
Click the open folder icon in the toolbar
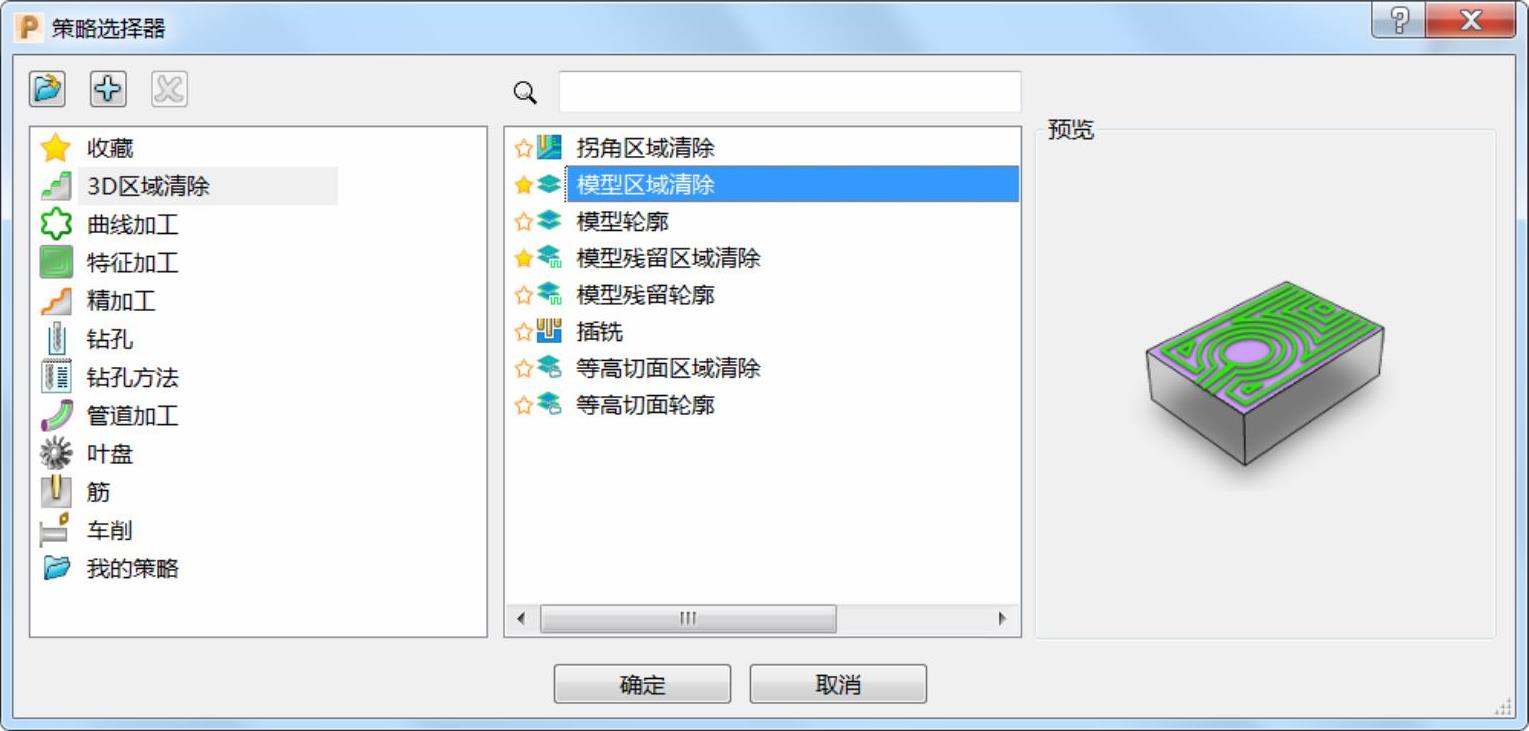47,89
